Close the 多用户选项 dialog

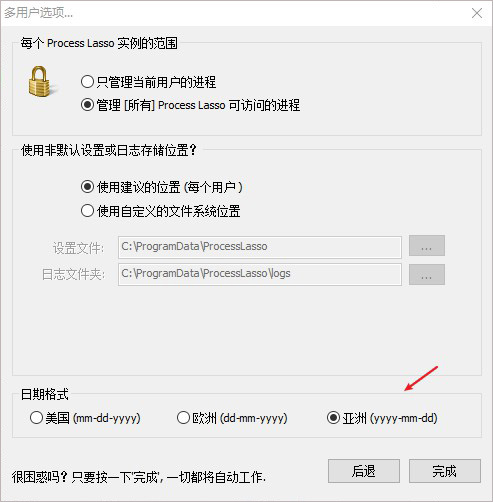coord(477,13)
